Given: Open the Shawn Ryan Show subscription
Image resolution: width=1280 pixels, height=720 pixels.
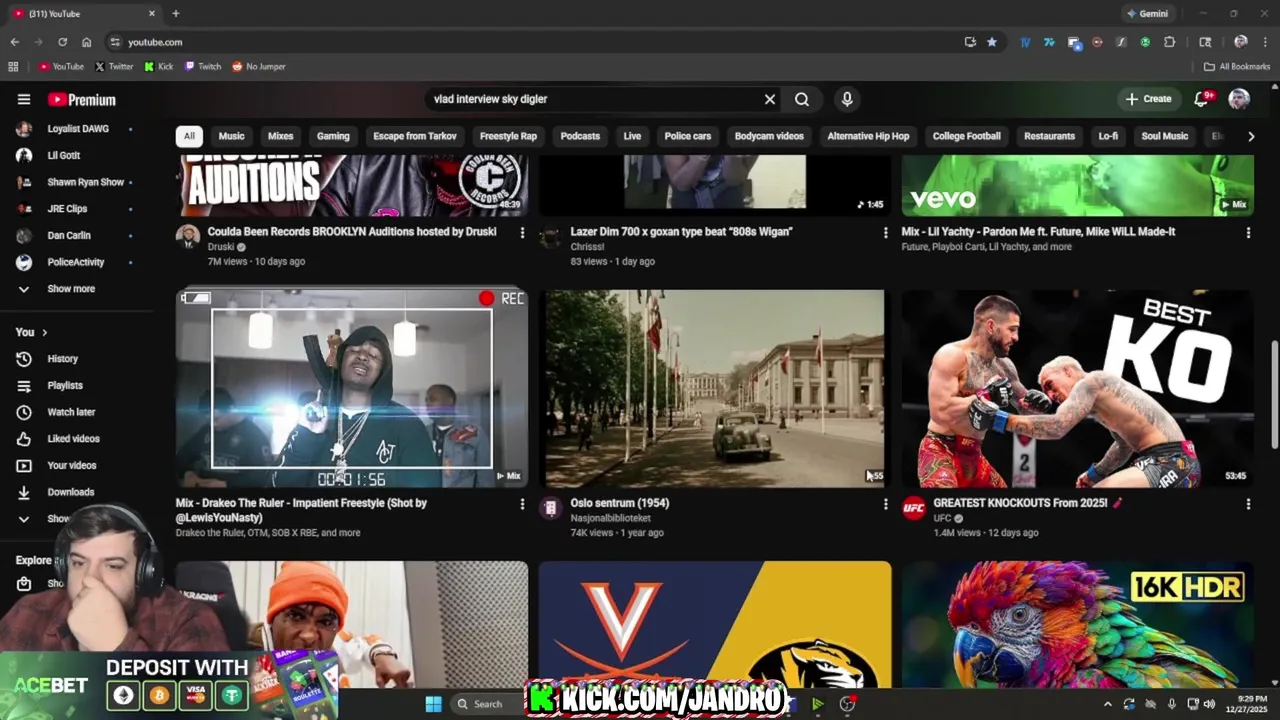Looking at the screenshot, I should (85, 182).
